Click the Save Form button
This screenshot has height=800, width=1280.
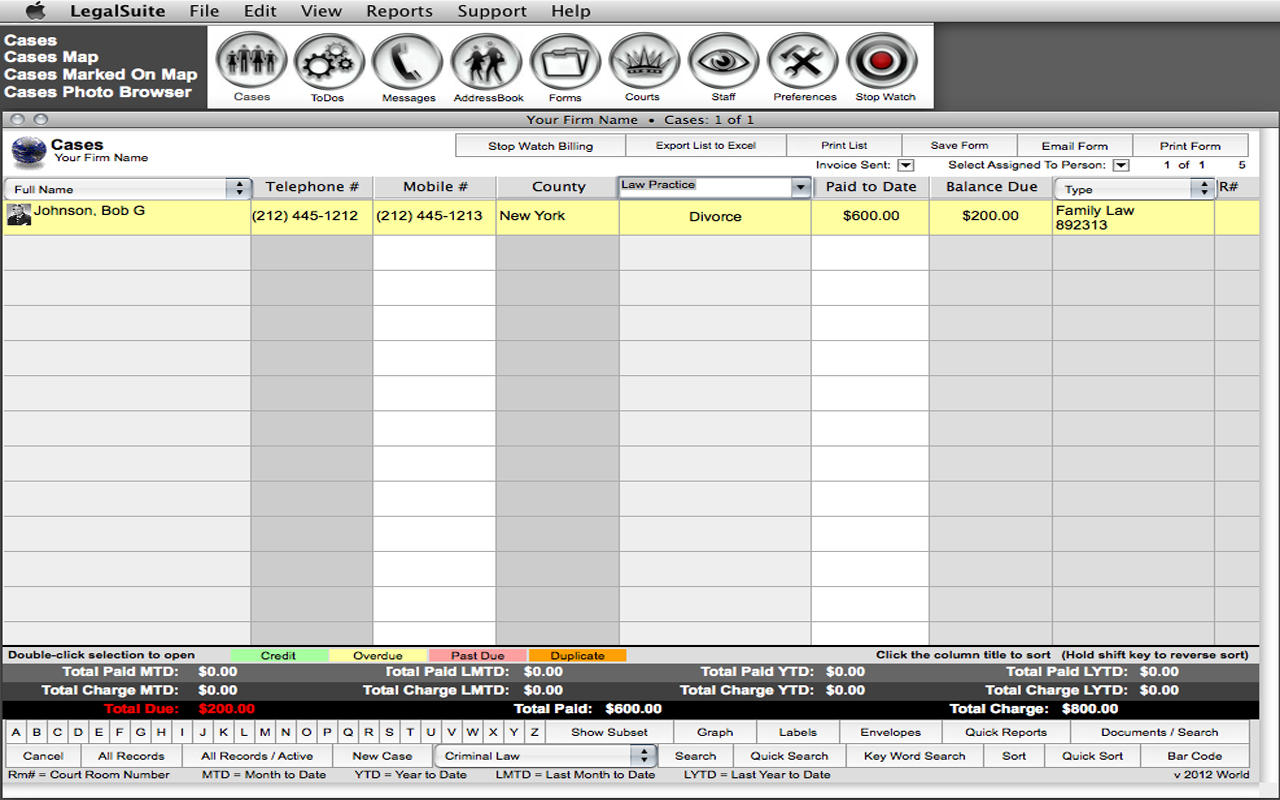(x=959, y=146)
